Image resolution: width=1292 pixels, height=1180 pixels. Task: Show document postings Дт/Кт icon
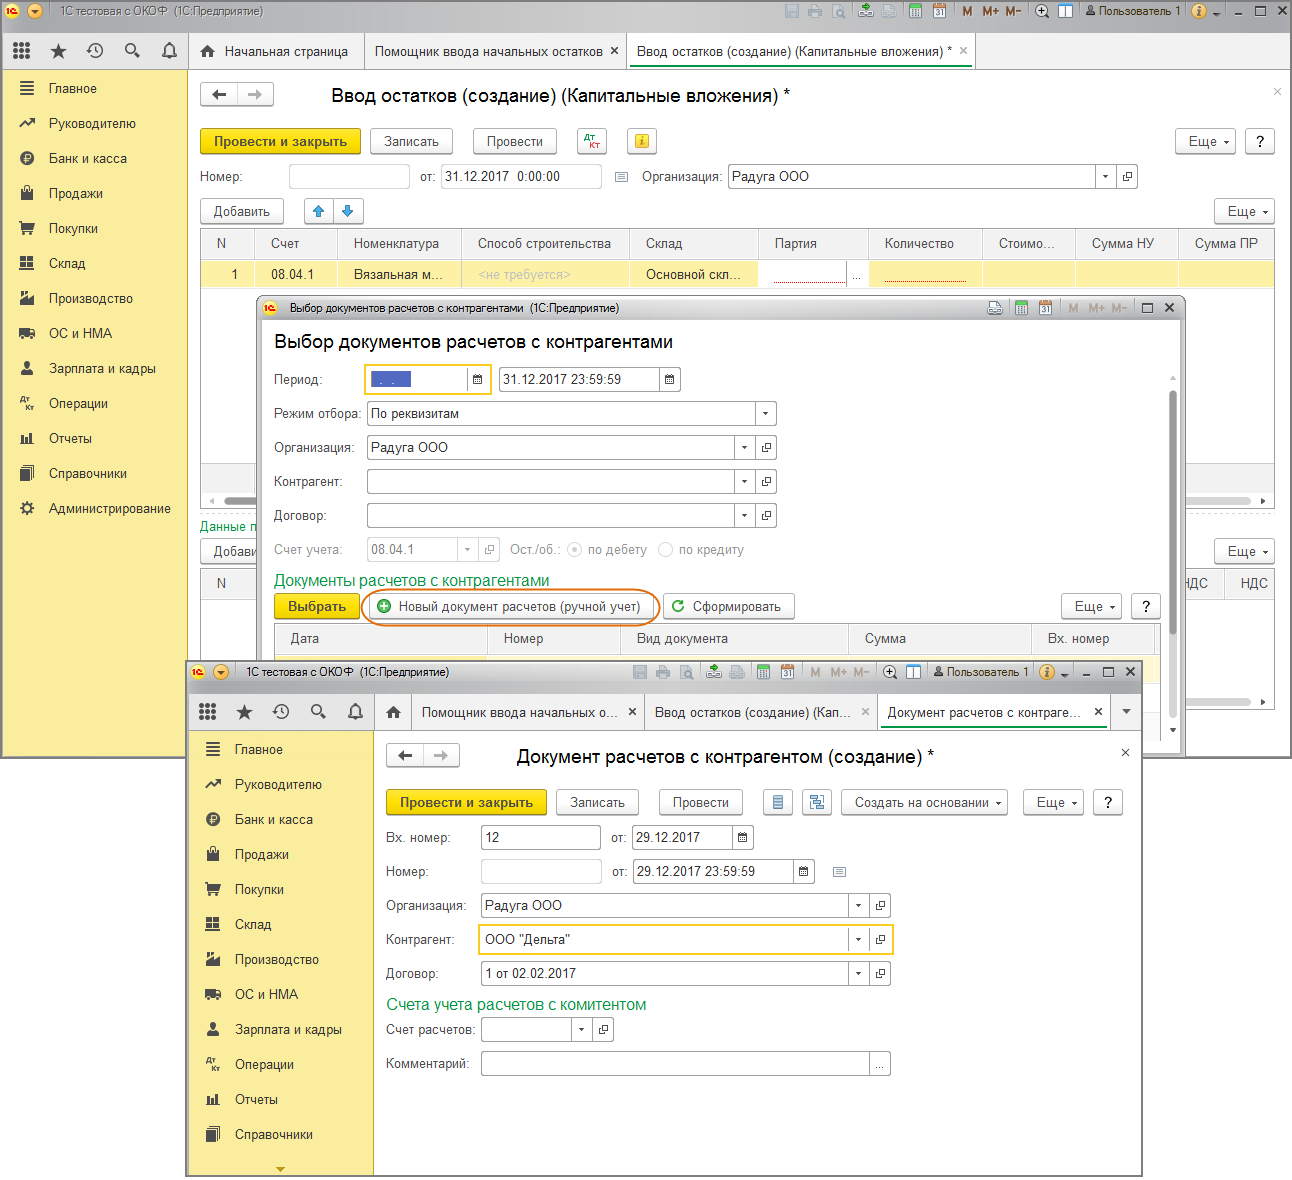click(x=592, y=142)
